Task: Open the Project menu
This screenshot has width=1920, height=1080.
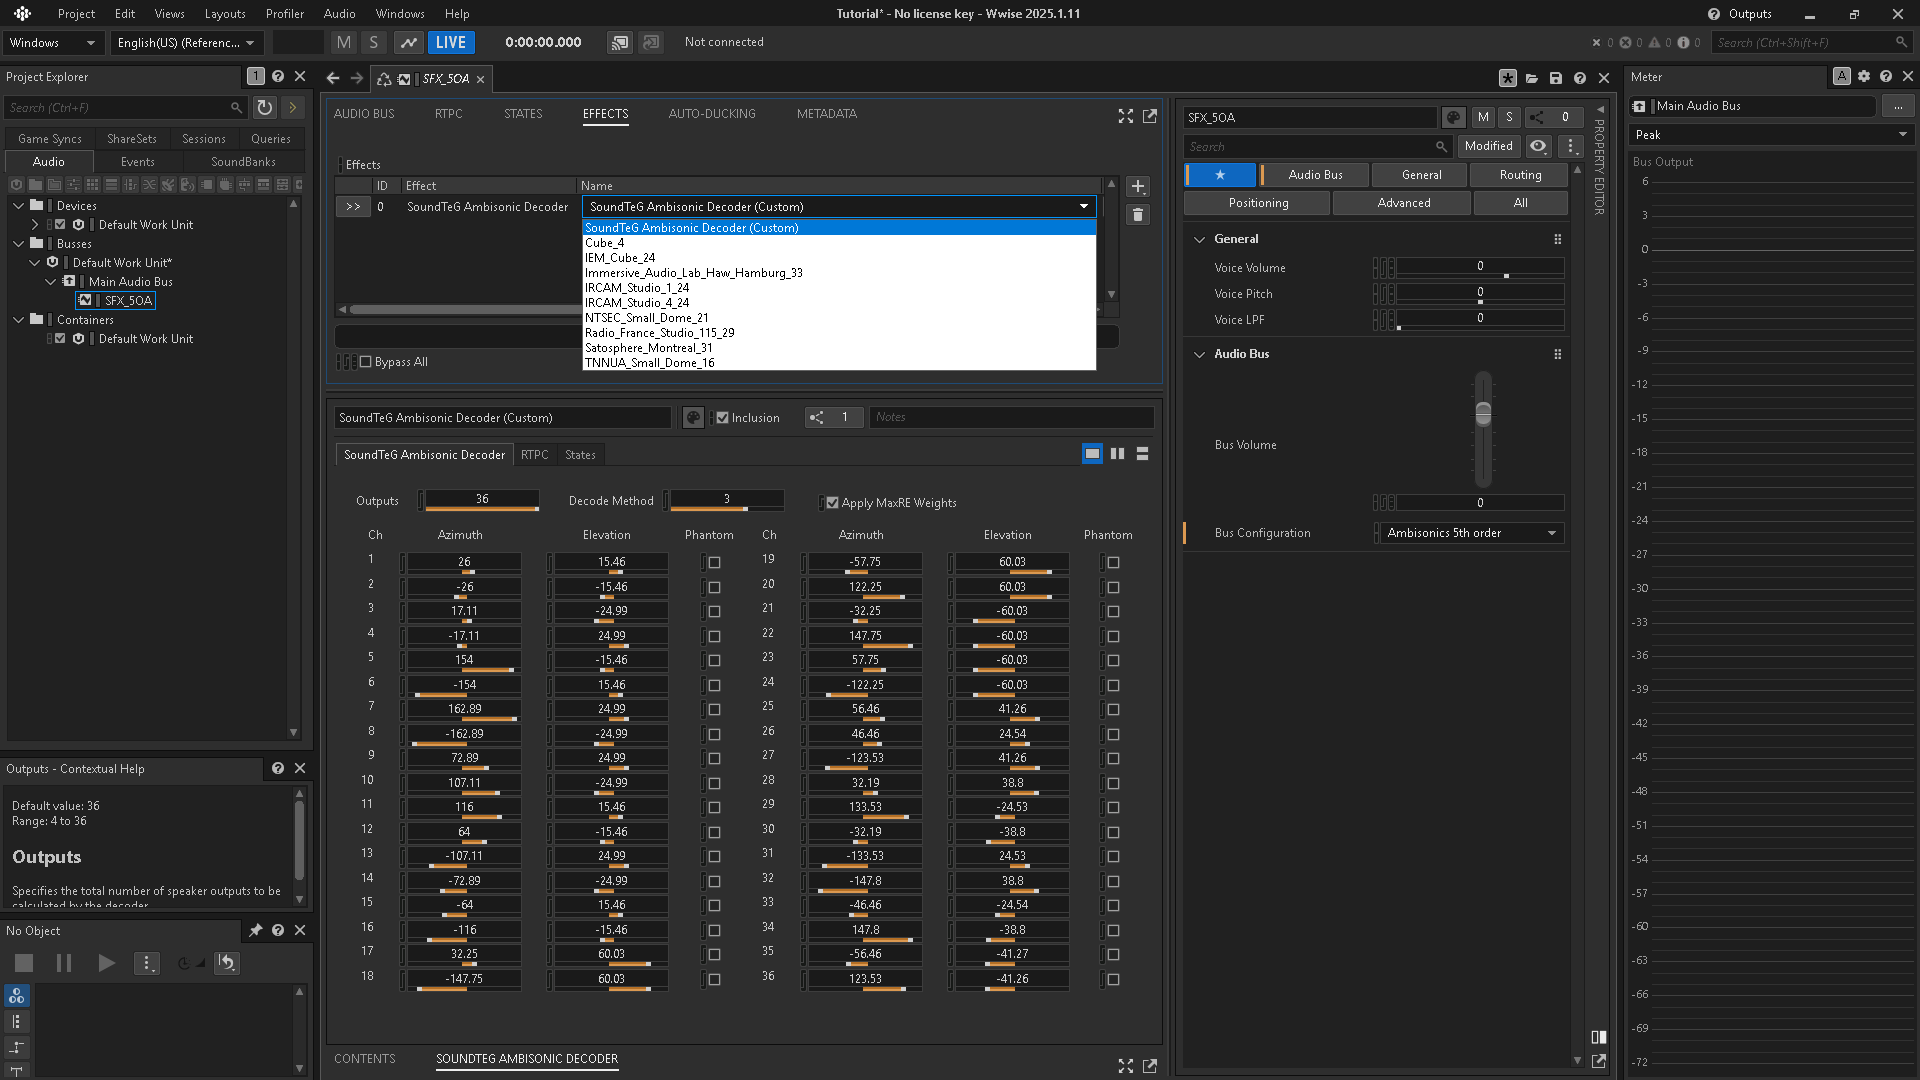Action: click(x=76, y=14)
